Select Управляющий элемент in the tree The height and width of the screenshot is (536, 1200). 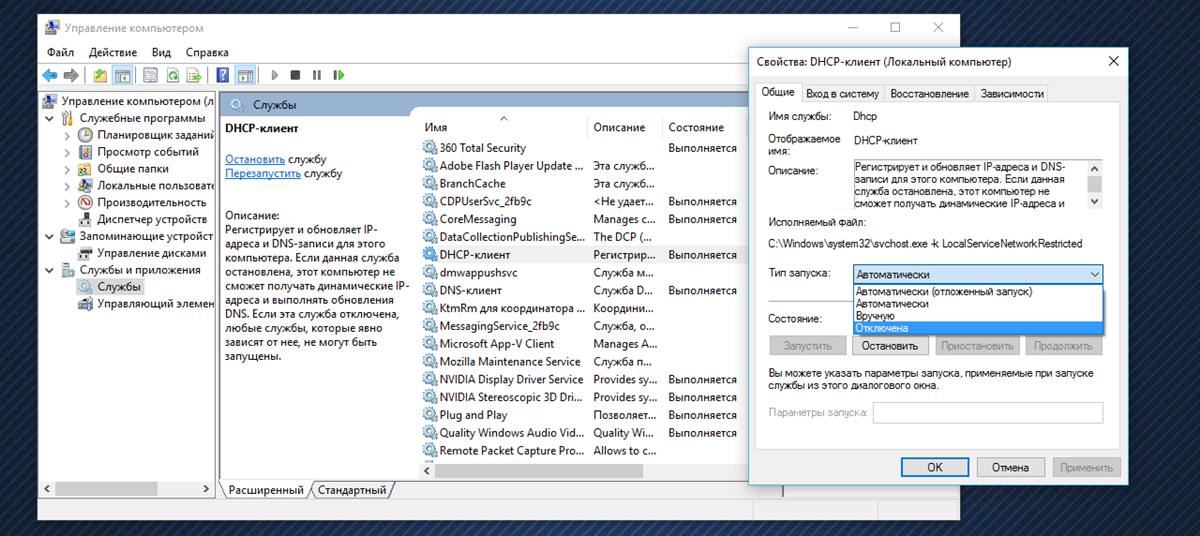pyautogui.click(x=155, y=303)
